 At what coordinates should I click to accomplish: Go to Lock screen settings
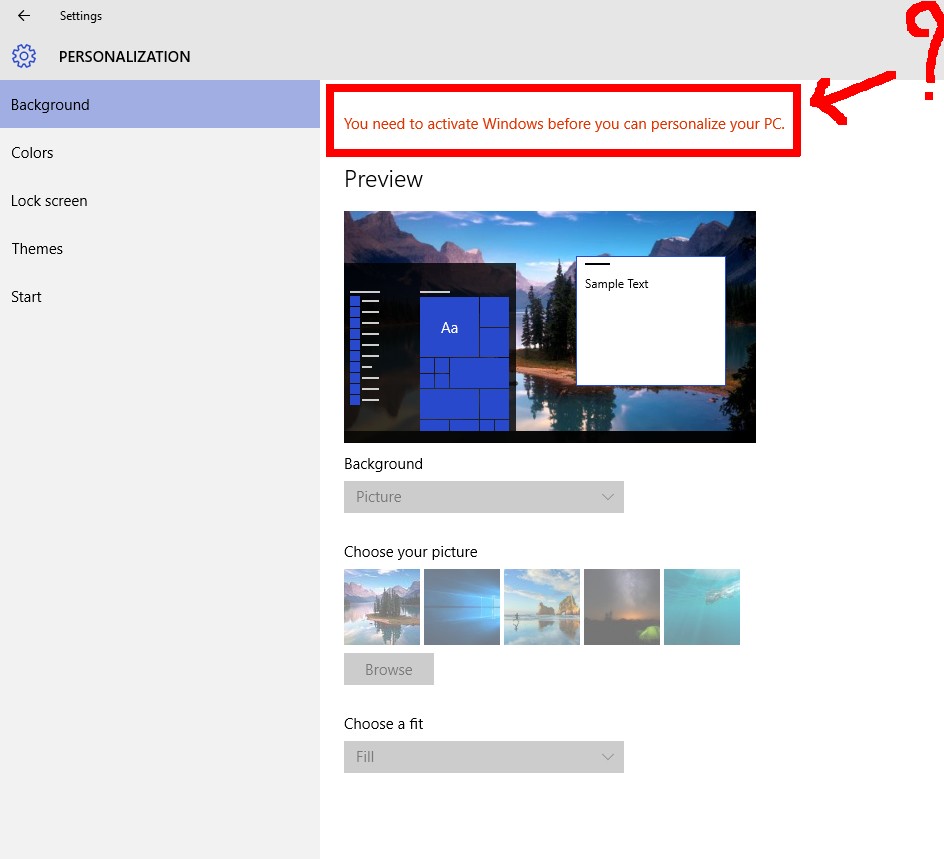(49, 201)
